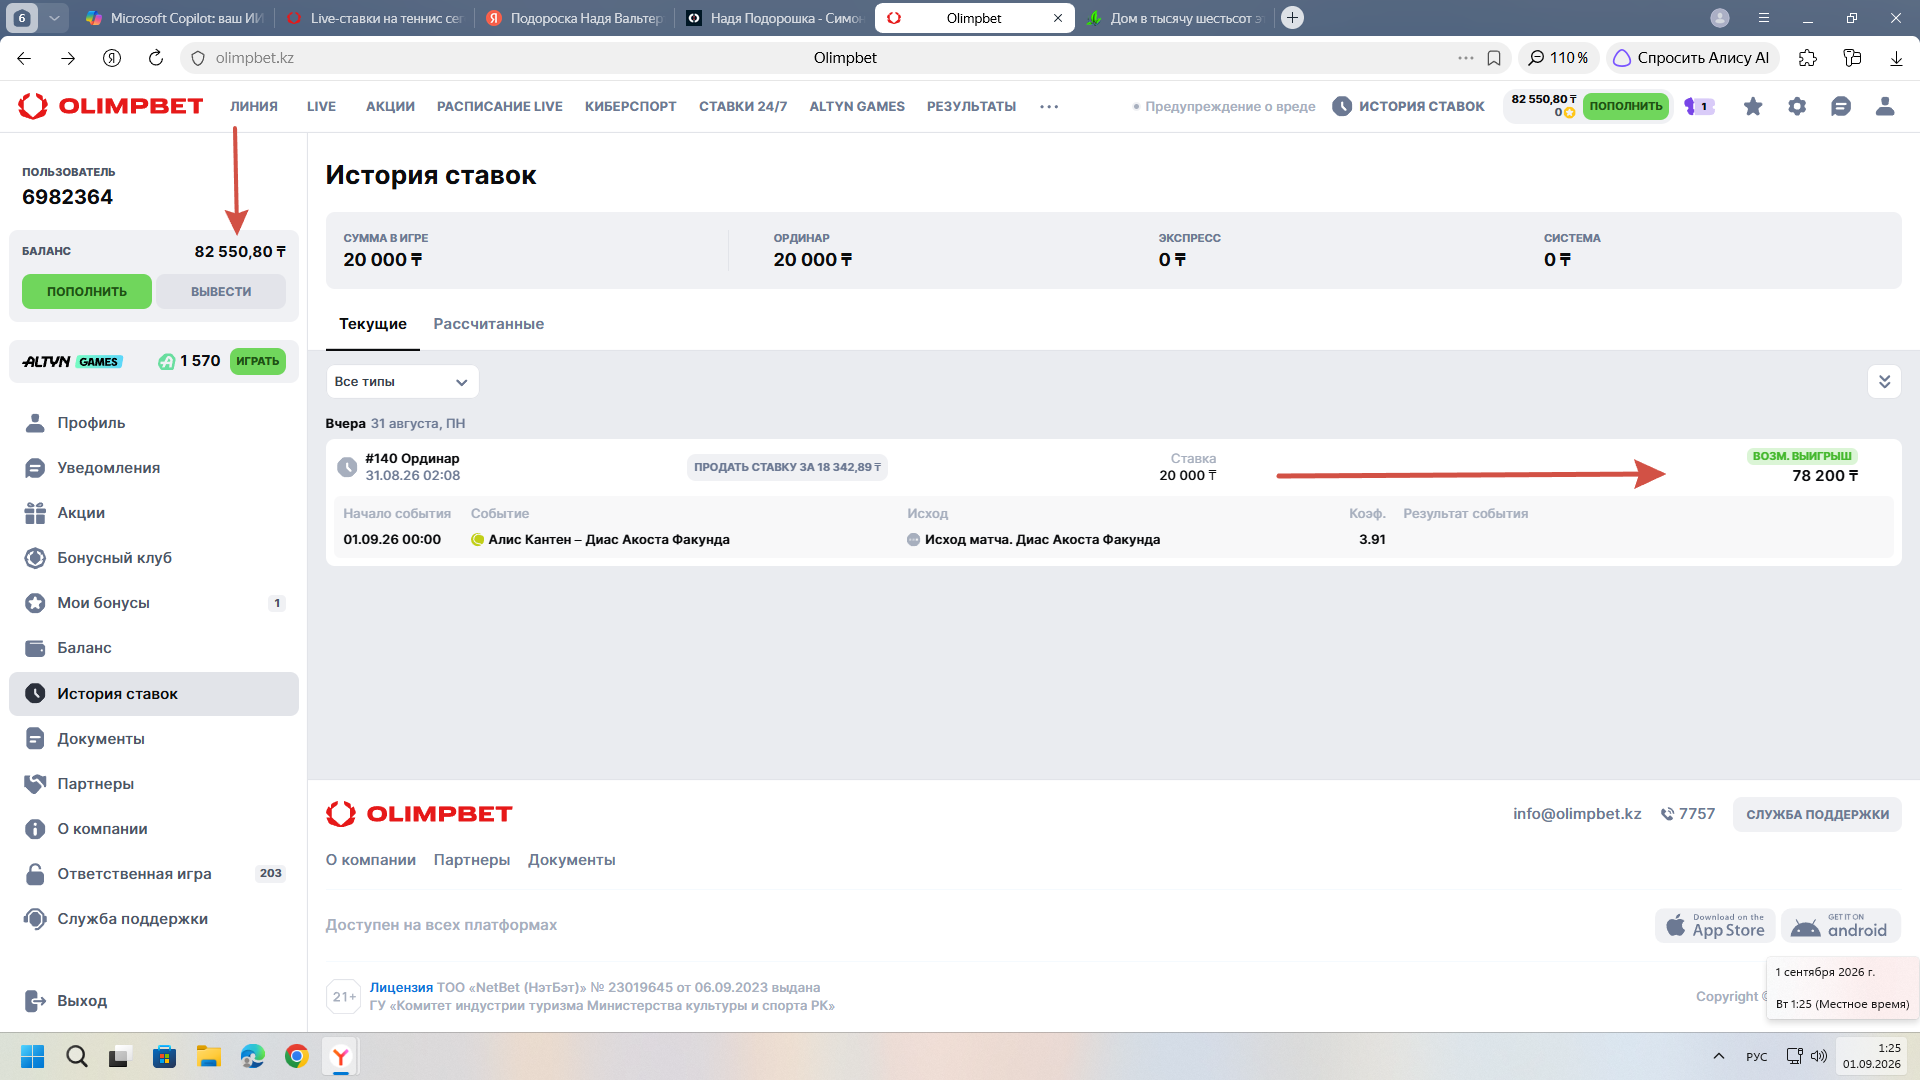This screenshot has height=1080, width=1920.
Task: Open АКЦИИ in top navigation
Action: tap(390, 107)
